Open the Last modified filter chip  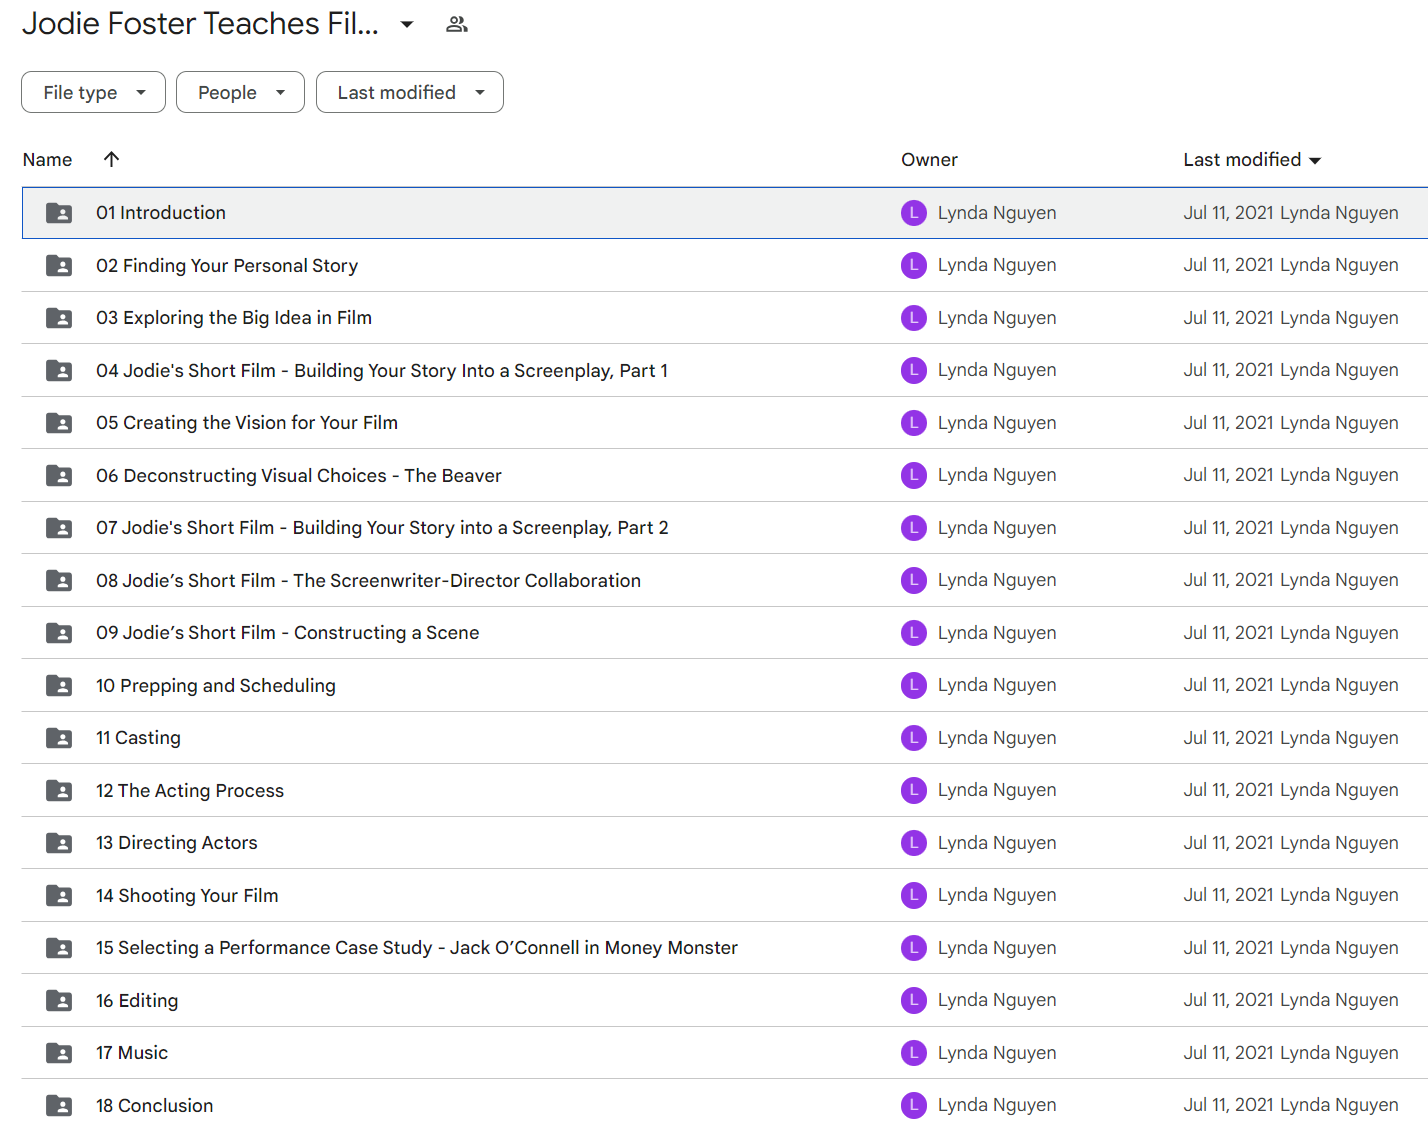pyautogui.click(x=410, y=92)
